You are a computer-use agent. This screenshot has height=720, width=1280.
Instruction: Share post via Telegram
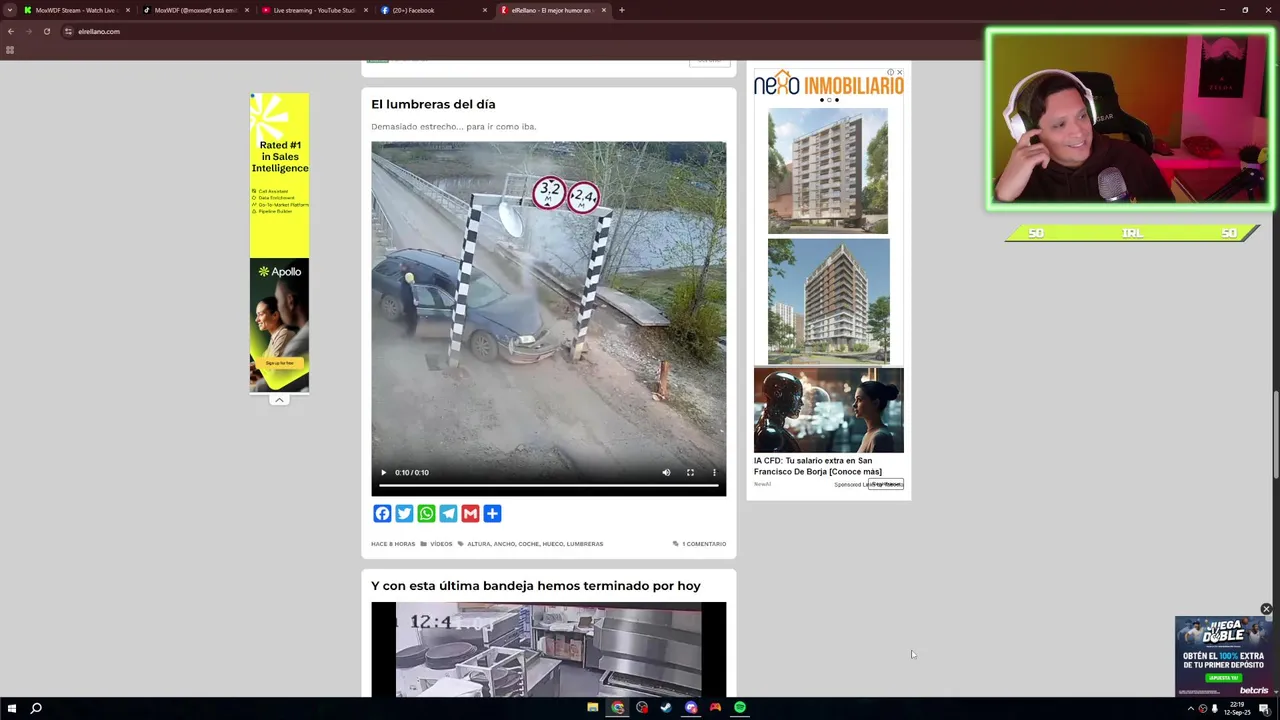[448, 514]
